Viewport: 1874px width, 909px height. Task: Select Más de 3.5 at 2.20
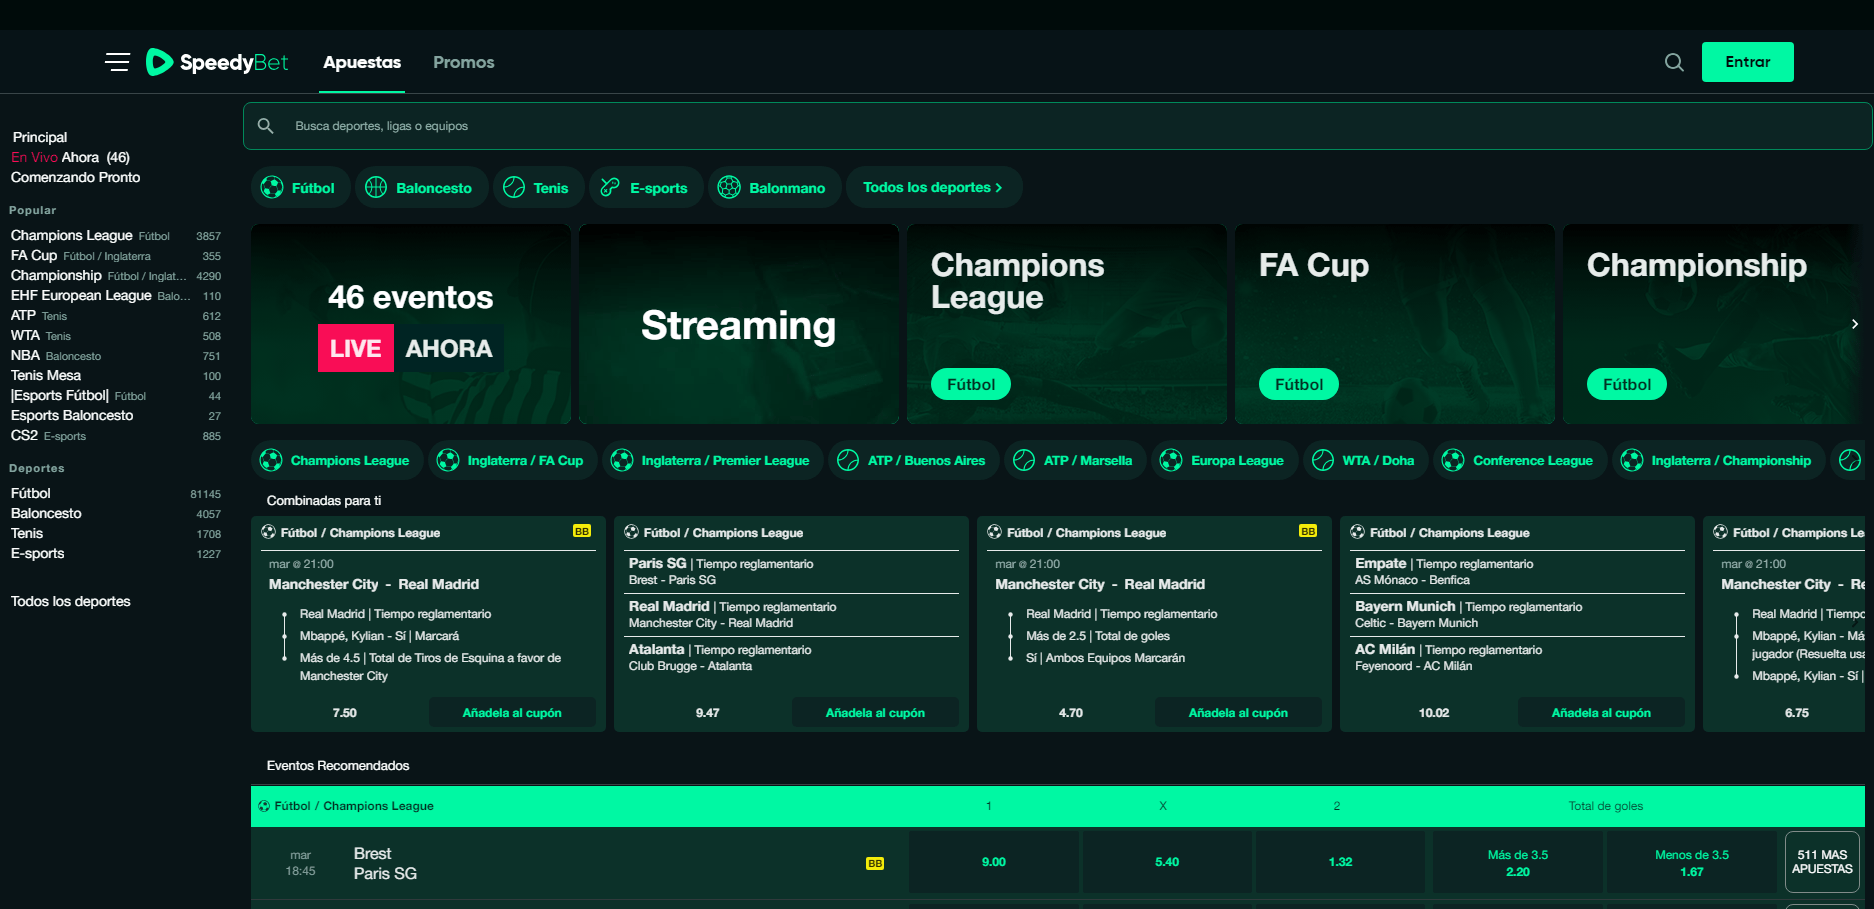[1518, 862]
